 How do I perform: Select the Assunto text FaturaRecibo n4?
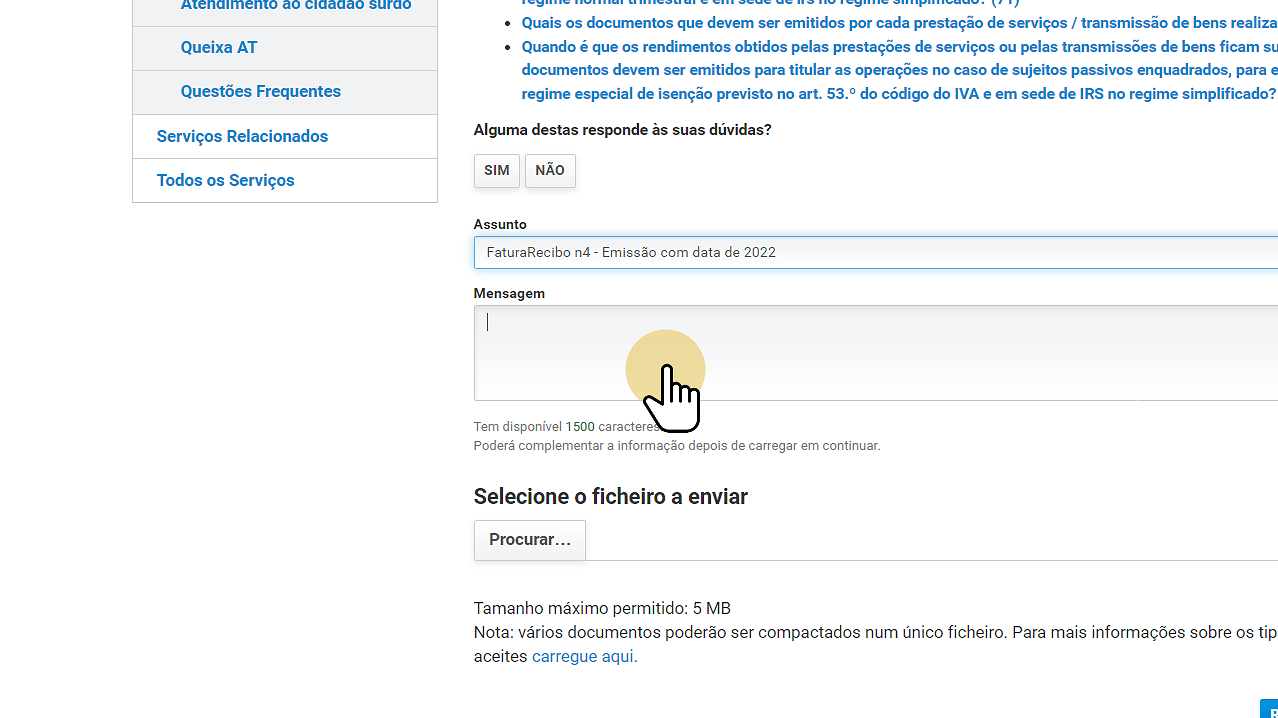coord(630,252)
